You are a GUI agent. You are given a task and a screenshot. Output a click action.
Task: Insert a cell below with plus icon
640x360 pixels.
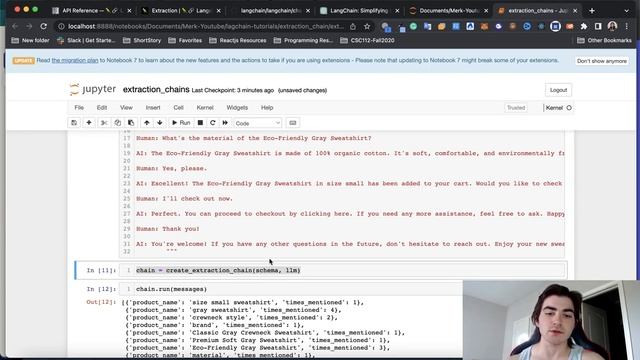(89, 123)
